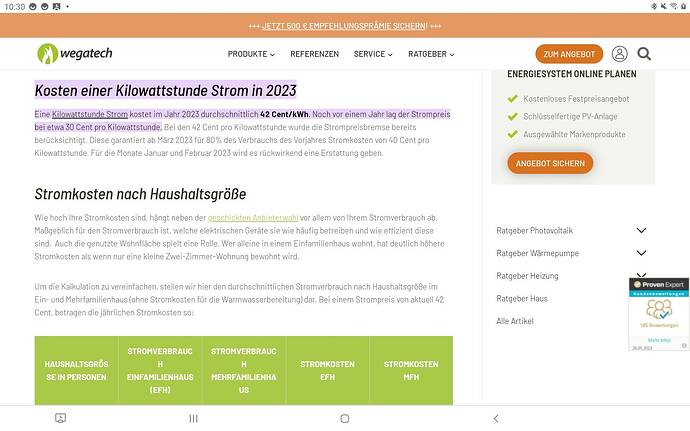Click heading Stromkosten nach Haushaltsgröße

[140, 194]
